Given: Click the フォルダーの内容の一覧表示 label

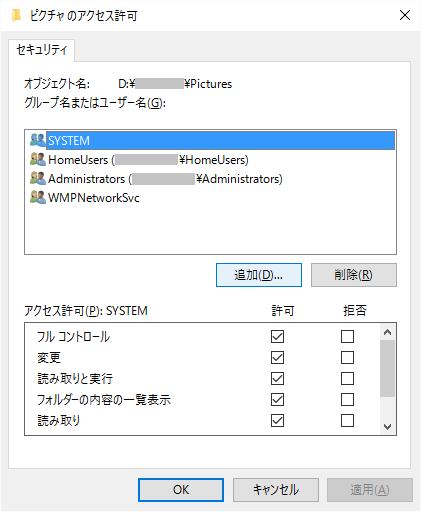Looking at the screenshot, I should click(x=104, y=400).
